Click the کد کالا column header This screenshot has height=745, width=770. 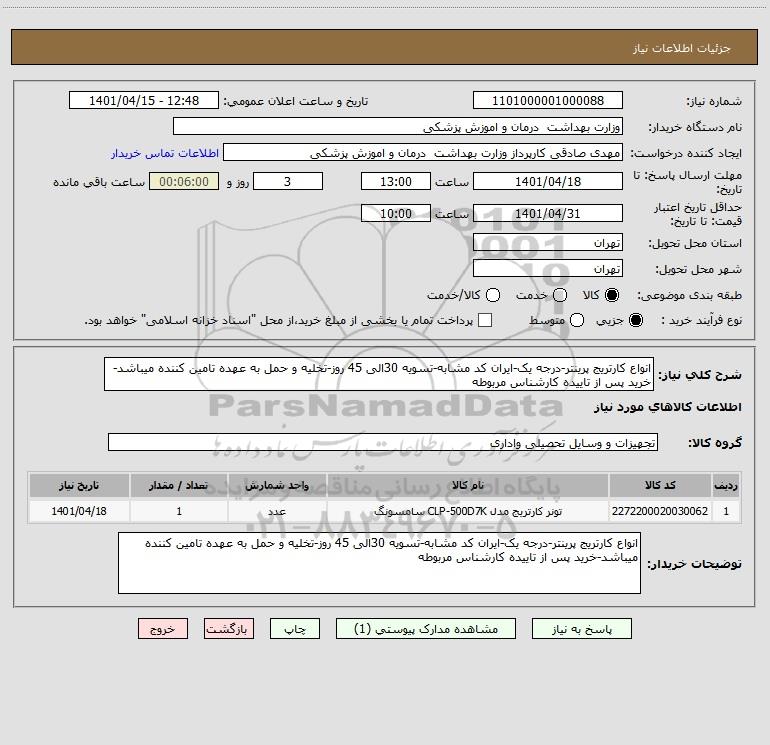tap(660, 485)
